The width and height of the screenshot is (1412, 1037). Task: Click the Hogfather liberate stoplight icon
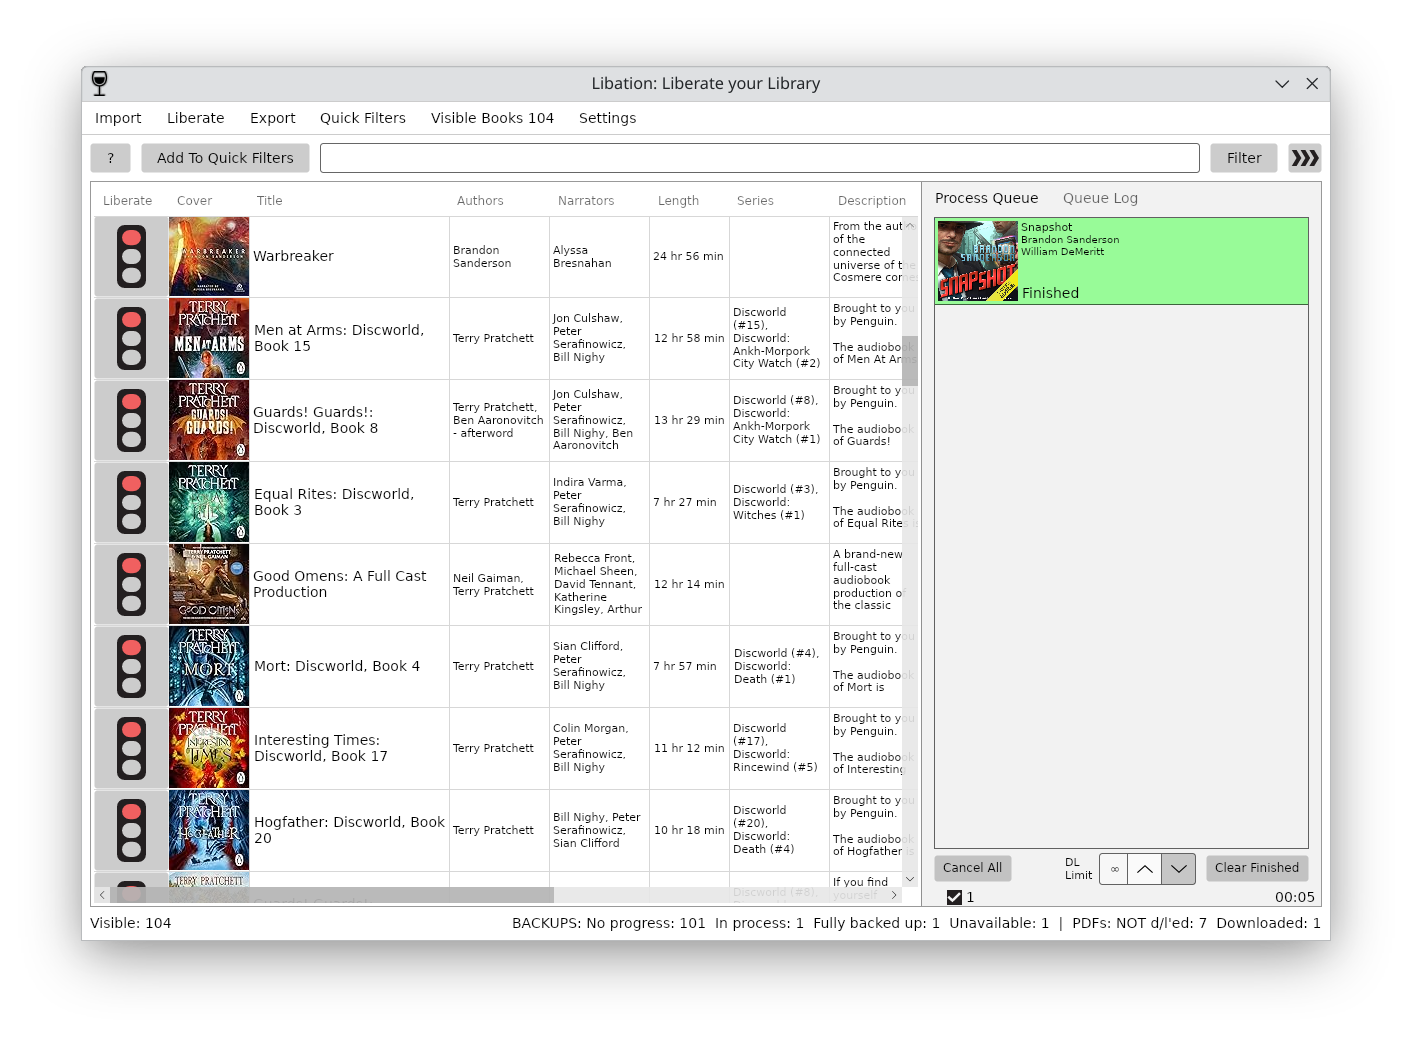(x=131, y=831)
